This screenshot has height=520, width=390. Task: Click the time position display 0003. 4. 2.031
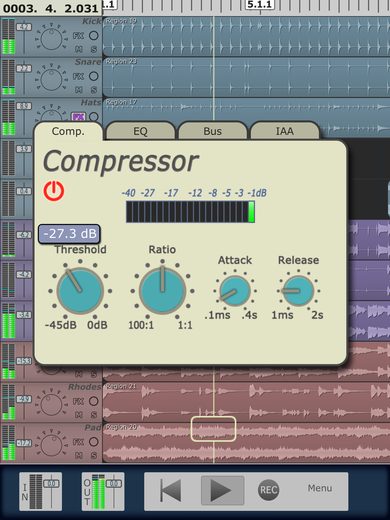(x=51, y=8)
